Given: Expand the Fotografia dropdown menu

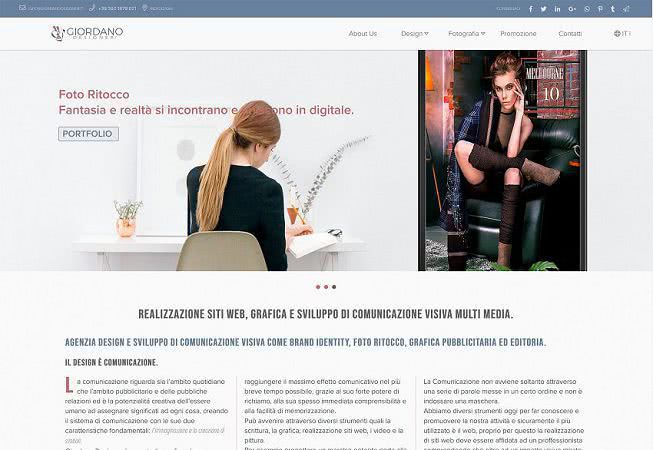Looking at the screenshot, I should click(466, 34).
